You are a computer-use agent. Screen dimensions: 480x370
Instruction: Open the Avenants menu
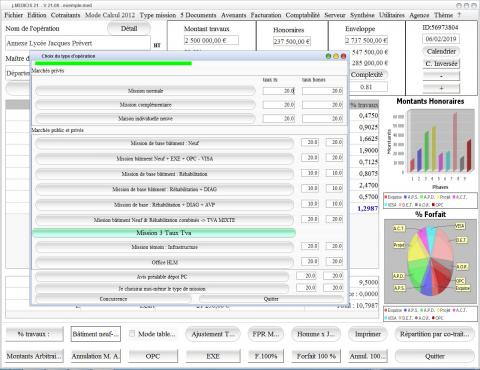click(234, 15)
